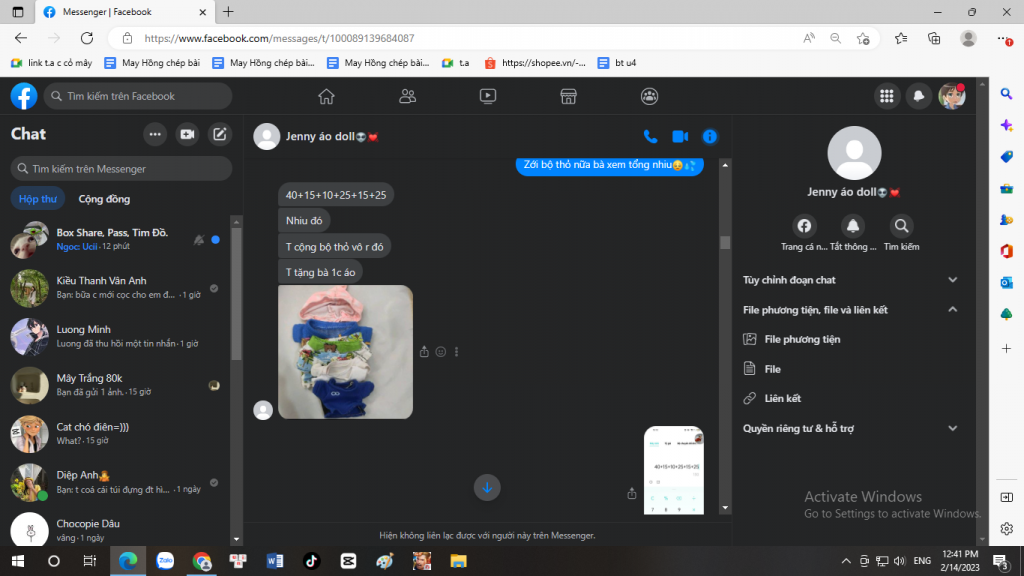The image size is (1024, 576).
Task: Open new message compose icon
Action: pos(220,134)
